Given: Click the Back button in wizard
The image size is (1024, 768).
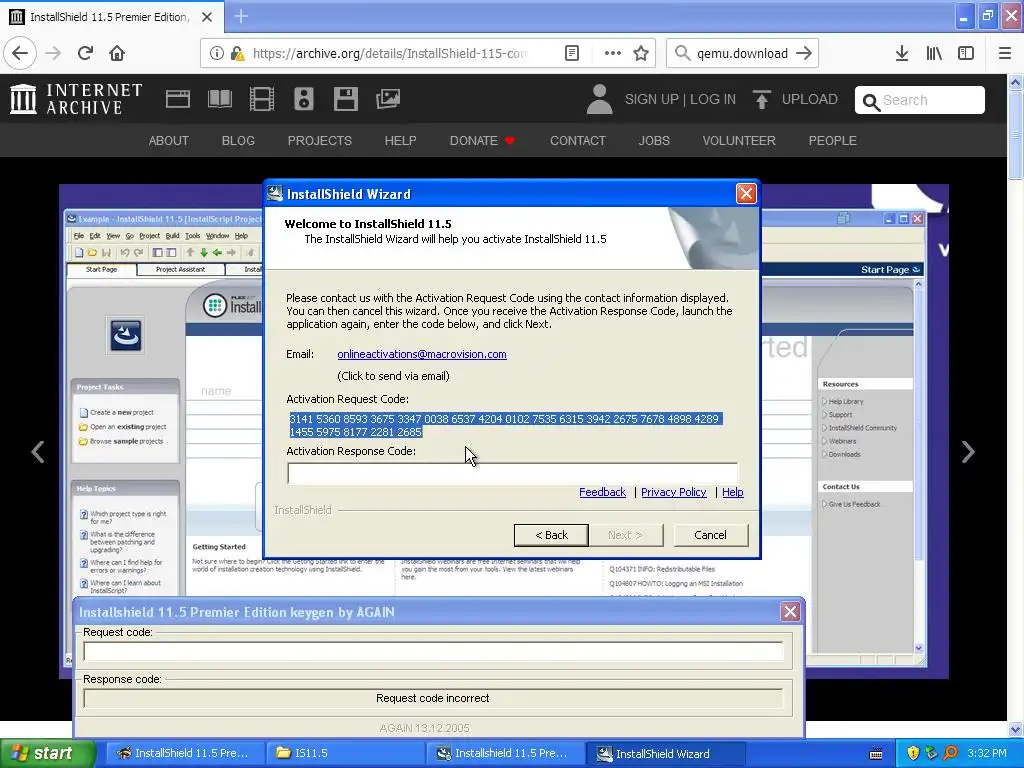Looking at the screenshot, I should coord(551,535).
